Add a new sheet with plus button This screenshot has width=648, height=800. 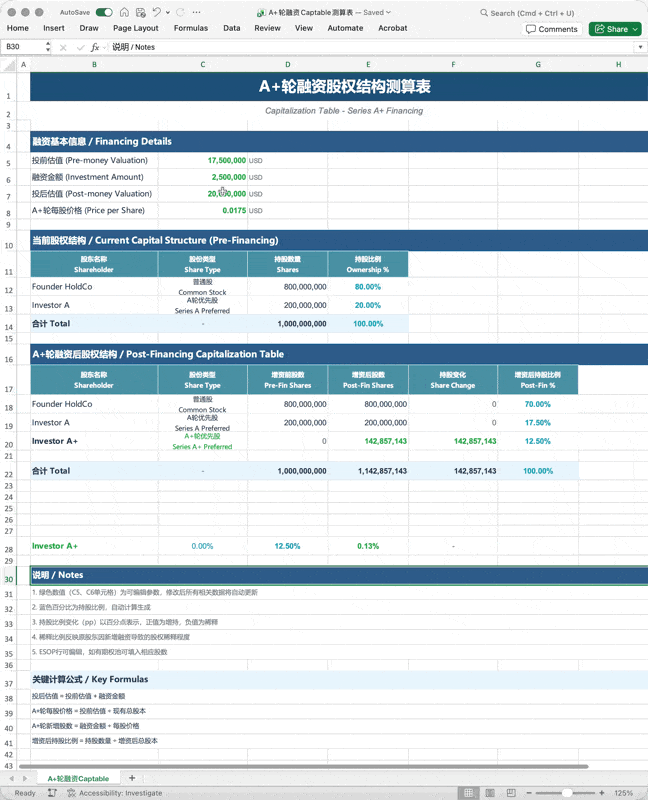coord(132,778)
